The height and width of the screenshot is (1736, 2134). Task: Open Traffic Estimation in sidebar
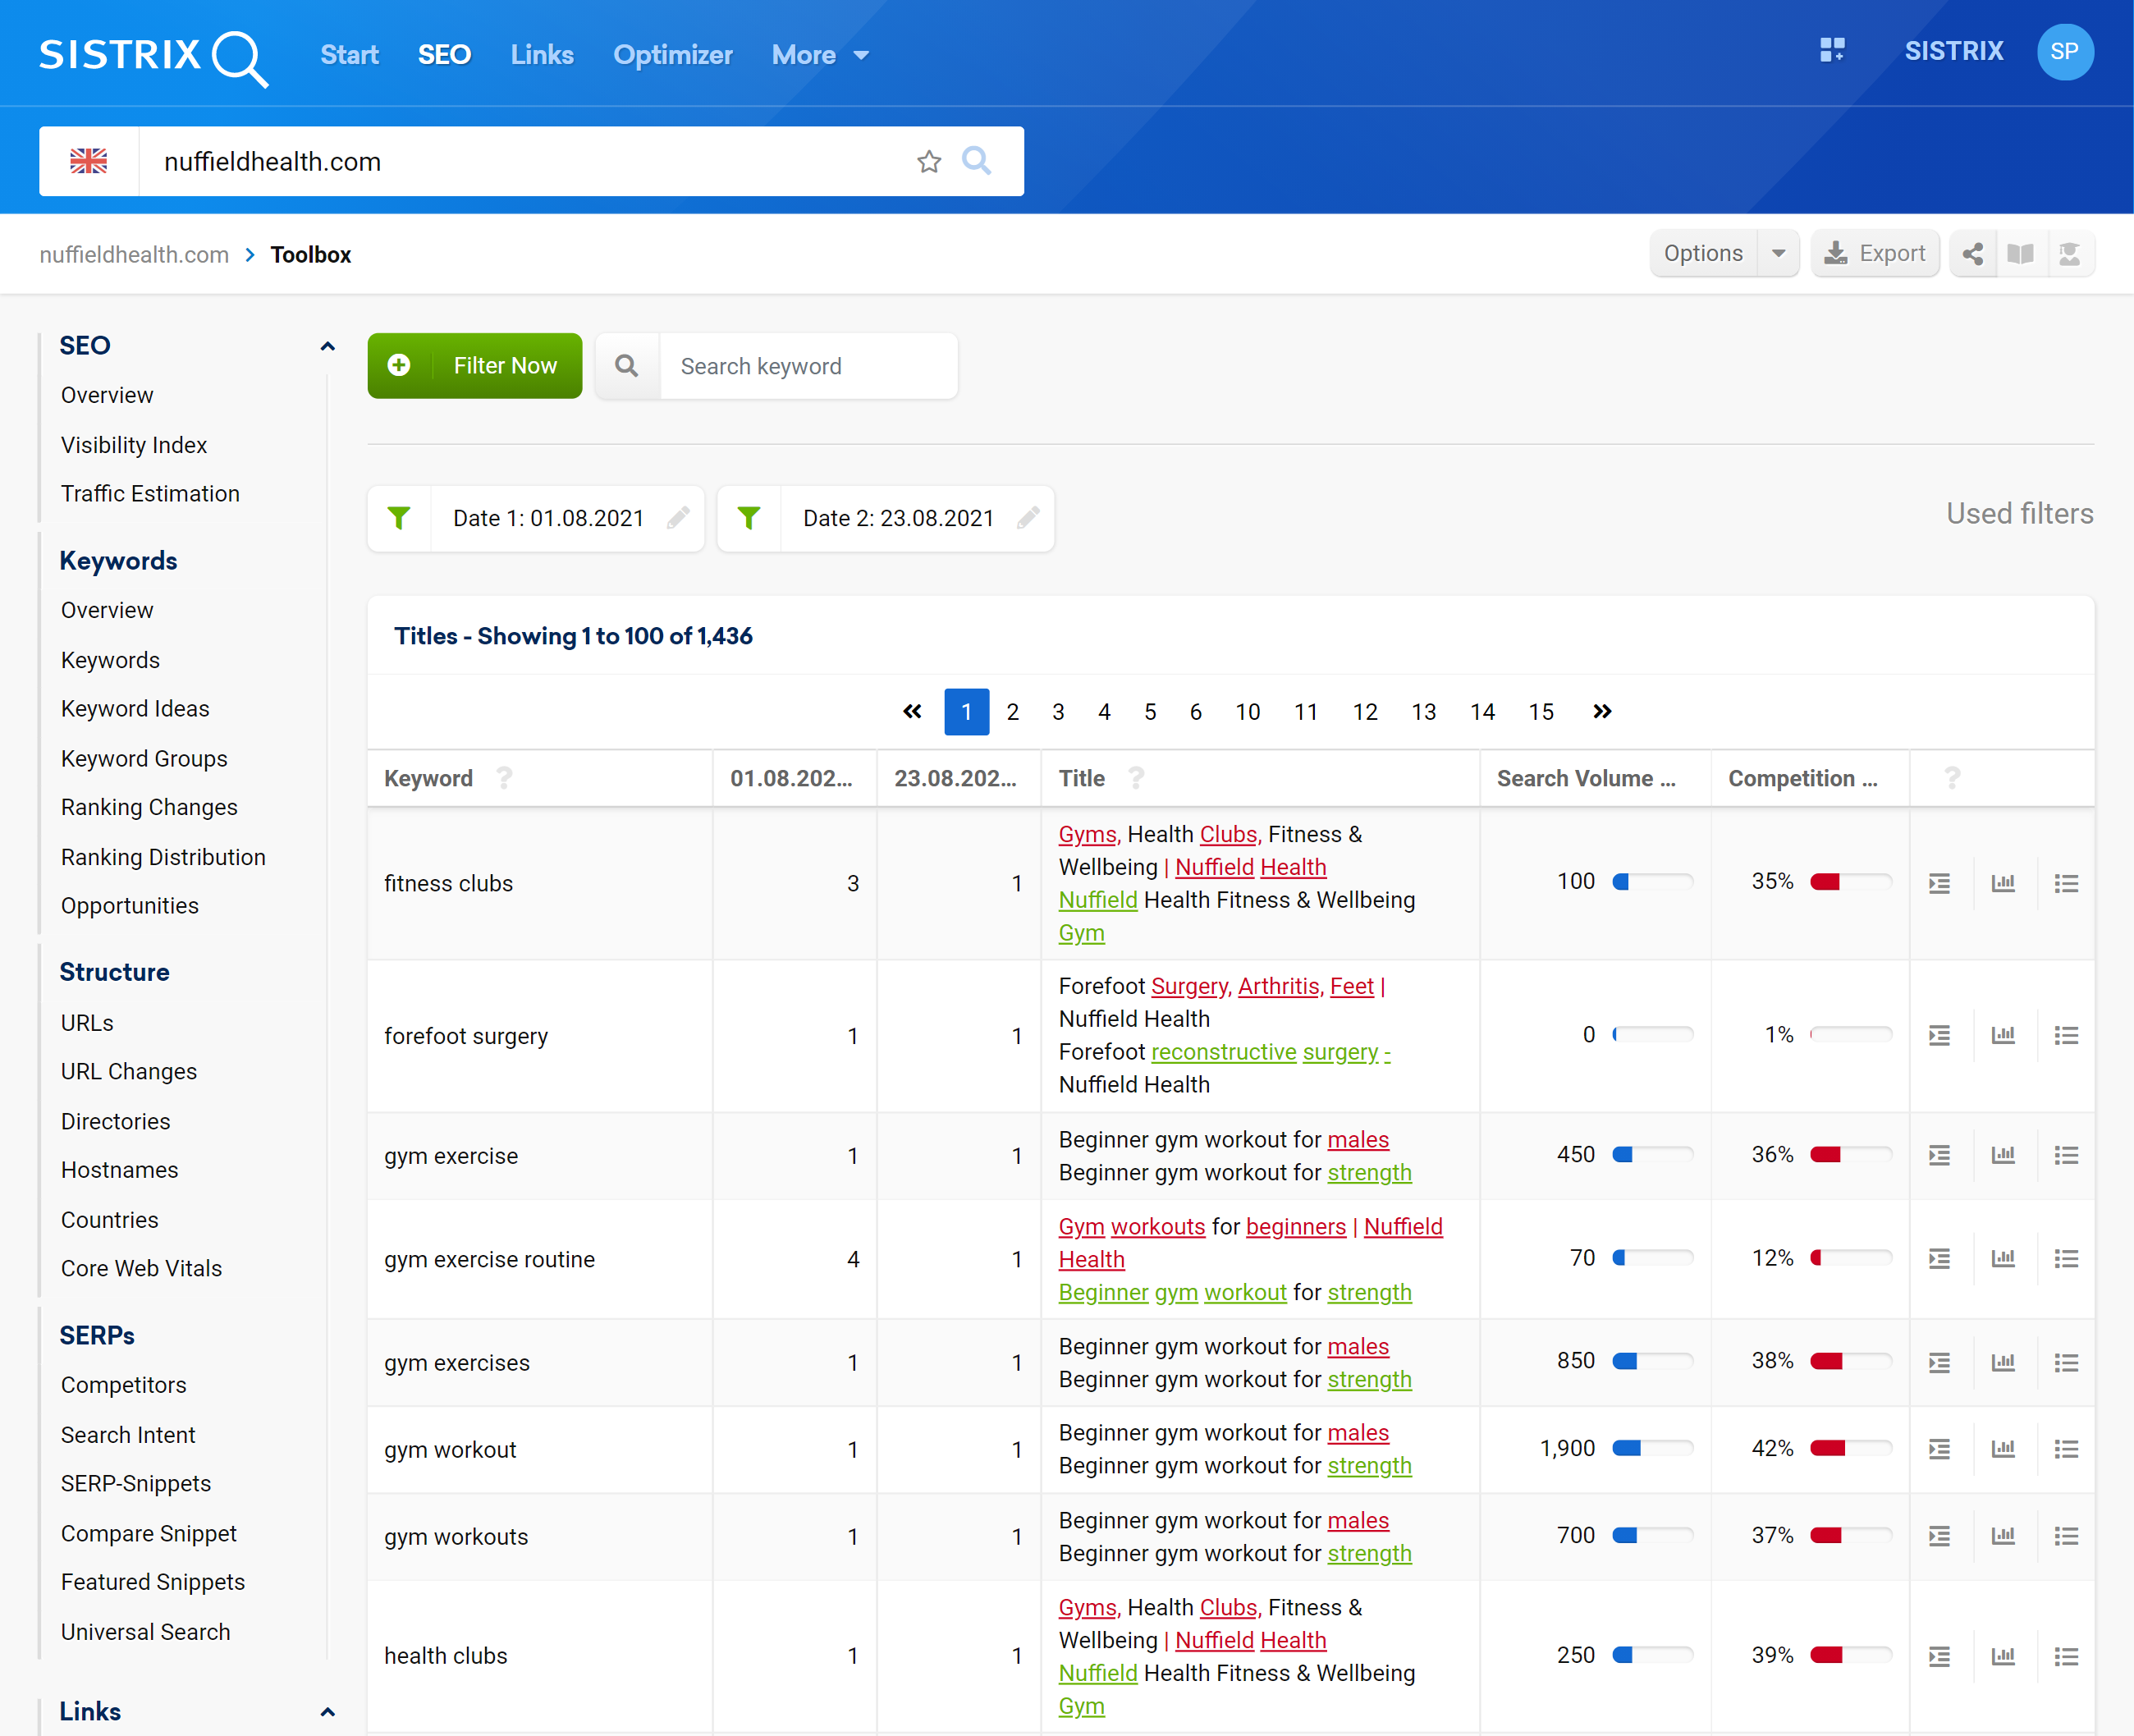(x=150, y=494)
